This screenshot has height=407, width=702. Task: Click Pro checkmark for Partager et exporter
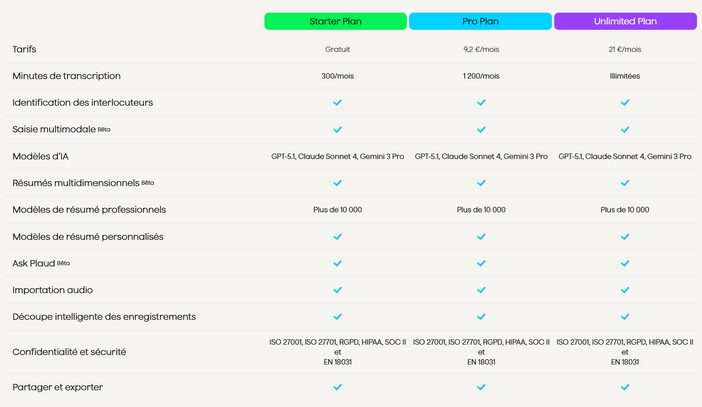pos(481,387)
